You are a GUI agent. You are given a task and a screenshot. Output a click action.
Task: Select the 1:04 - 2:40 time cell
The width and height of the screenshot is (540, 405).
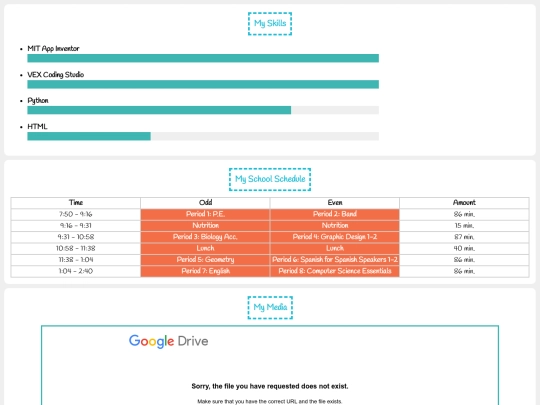[x=76, y=271]
